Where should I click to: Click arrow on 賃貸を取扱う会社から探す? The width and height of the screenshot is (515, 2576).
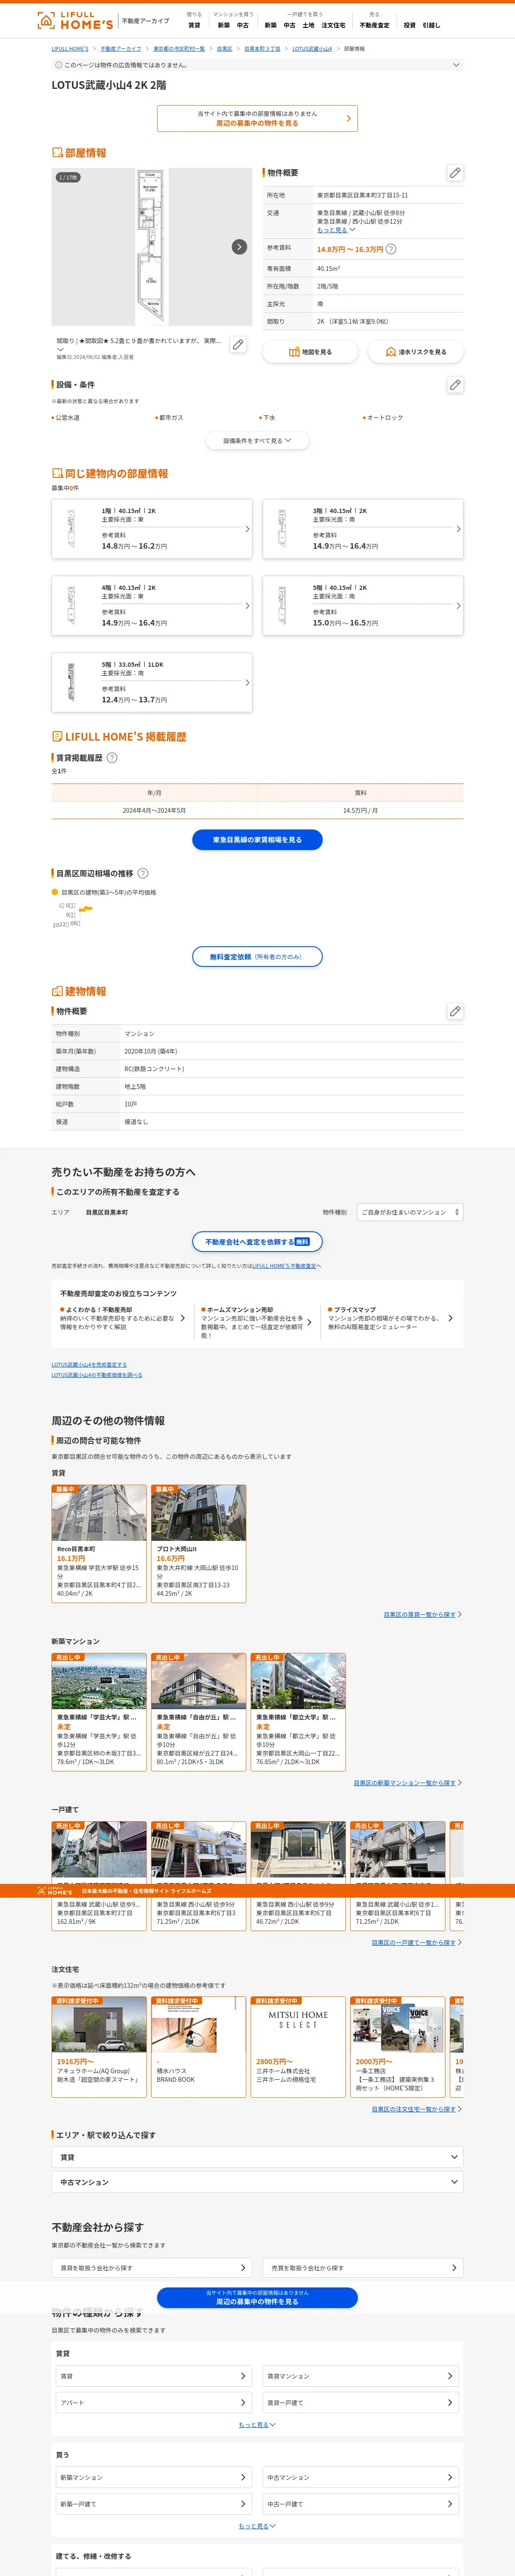243,2268
